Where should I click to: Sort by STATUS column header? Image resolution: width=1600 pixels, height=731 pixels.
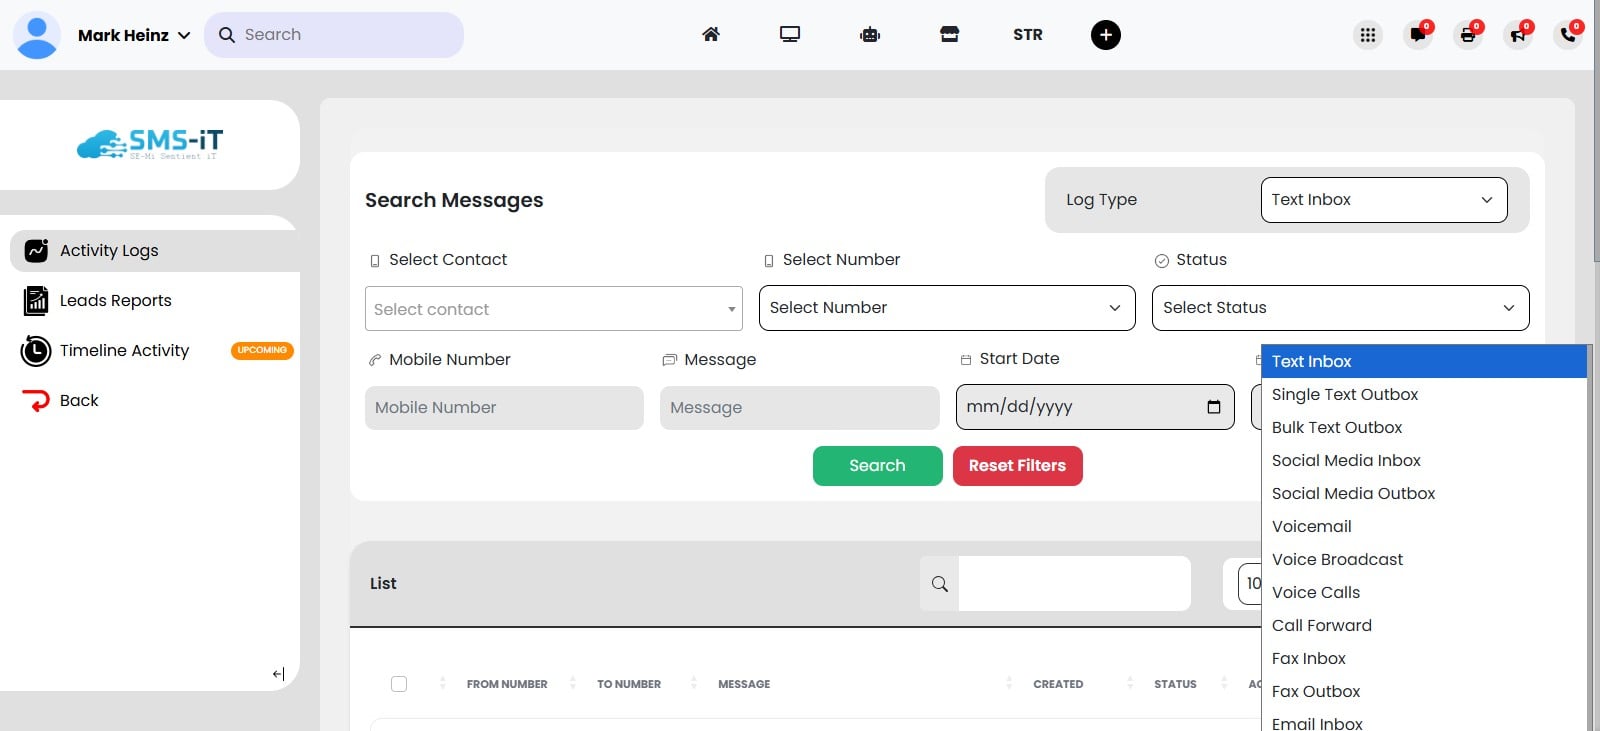pyautogui.click(x=1175, y=684)
